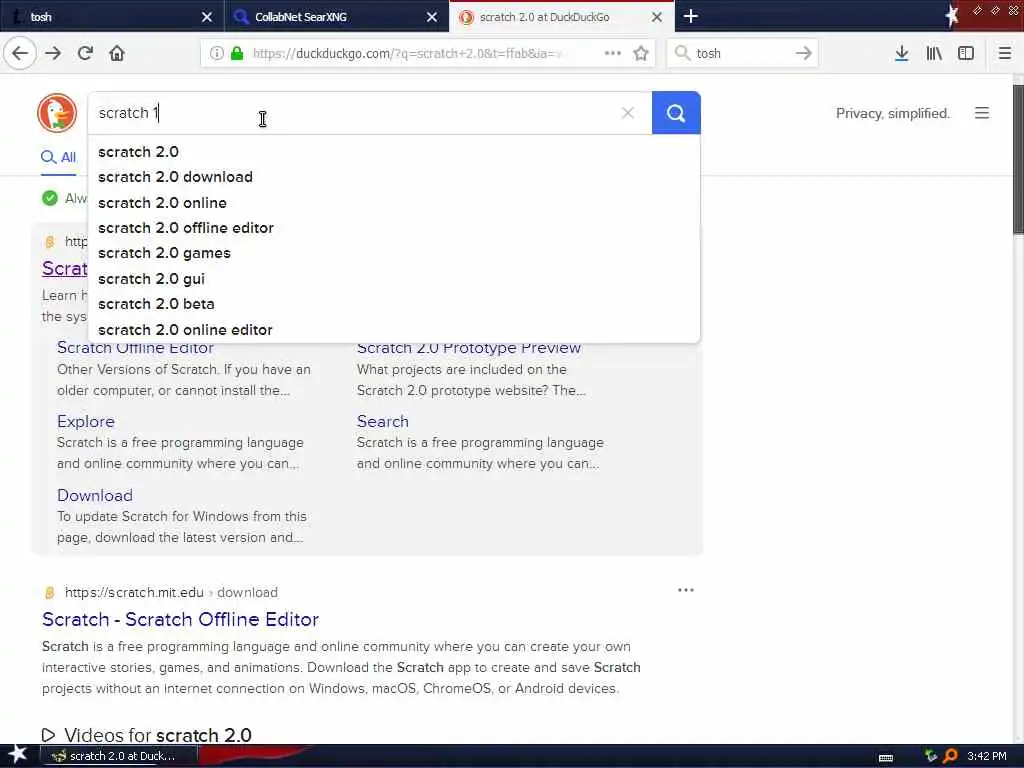Select the All results tab
The image size is (1024, 768).
coord(59,157)
